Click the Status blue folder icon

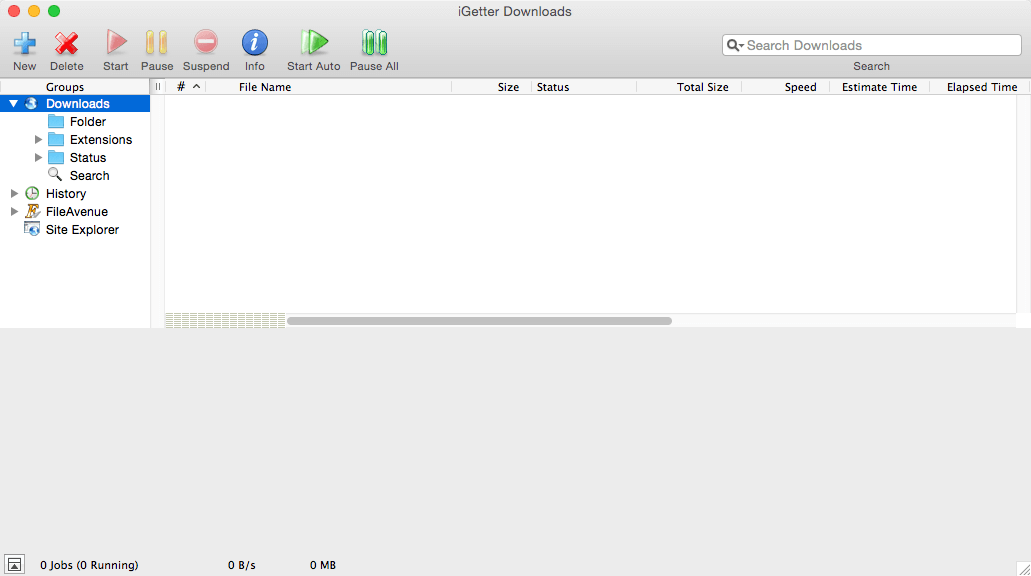tap(56, 158)
